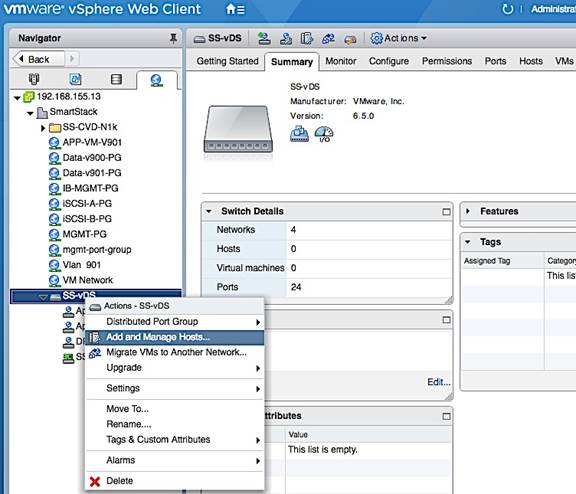This screenshot has width=576, height=494.
Task: Select IB-MGMT-PG port group
Action: (x=90, y=188)
